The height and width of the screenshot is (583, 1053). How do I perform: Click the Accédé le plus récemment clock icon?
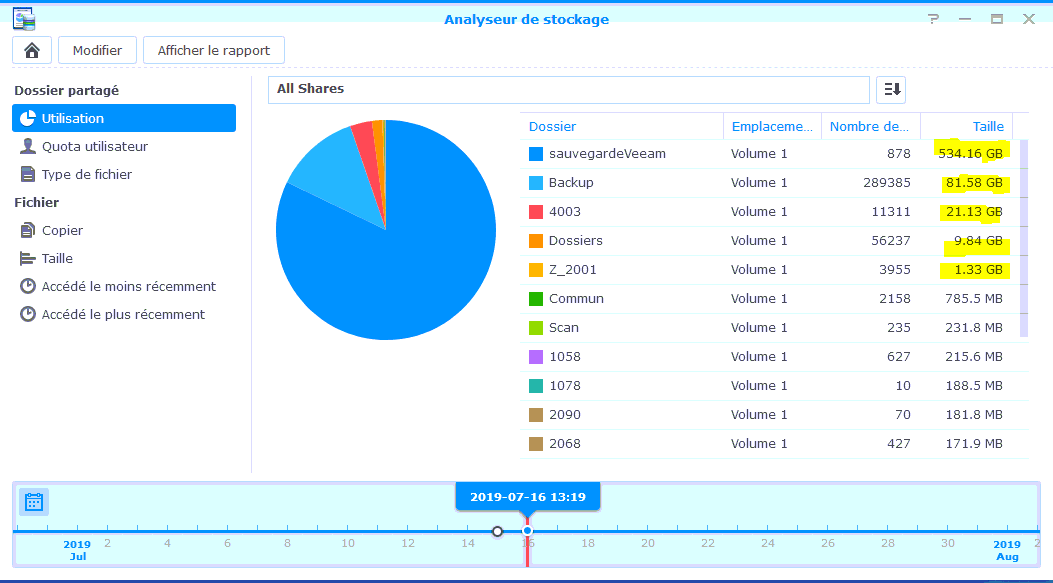pyautogui.click(x=28, y=314)
